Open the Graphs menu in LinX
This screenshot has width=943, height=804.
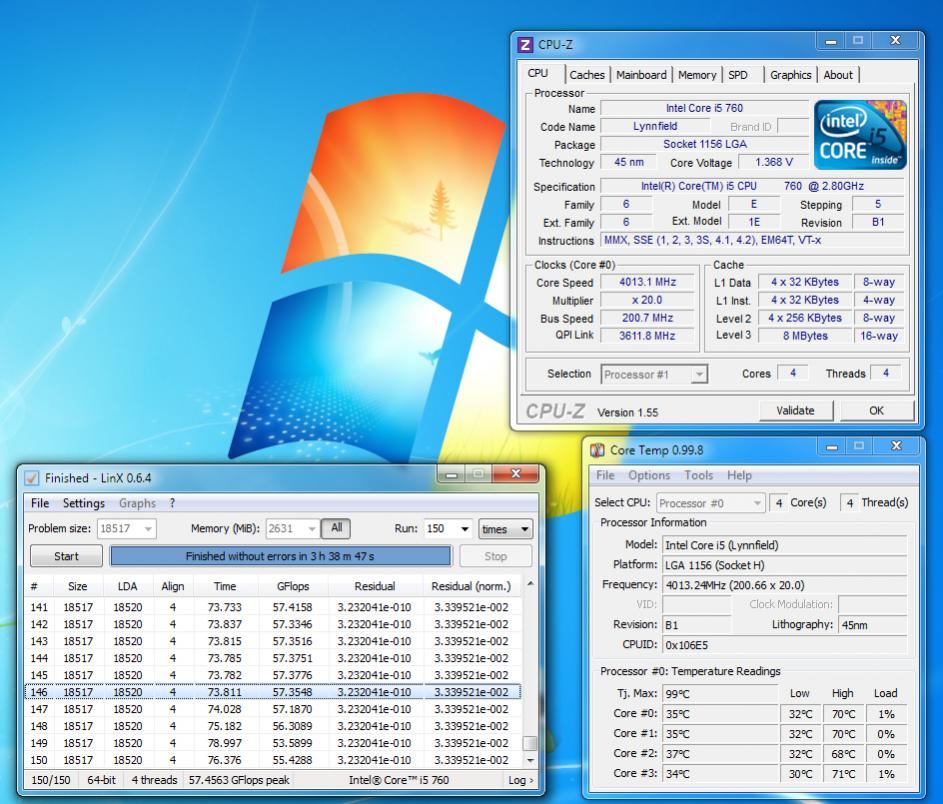[137, 503]
